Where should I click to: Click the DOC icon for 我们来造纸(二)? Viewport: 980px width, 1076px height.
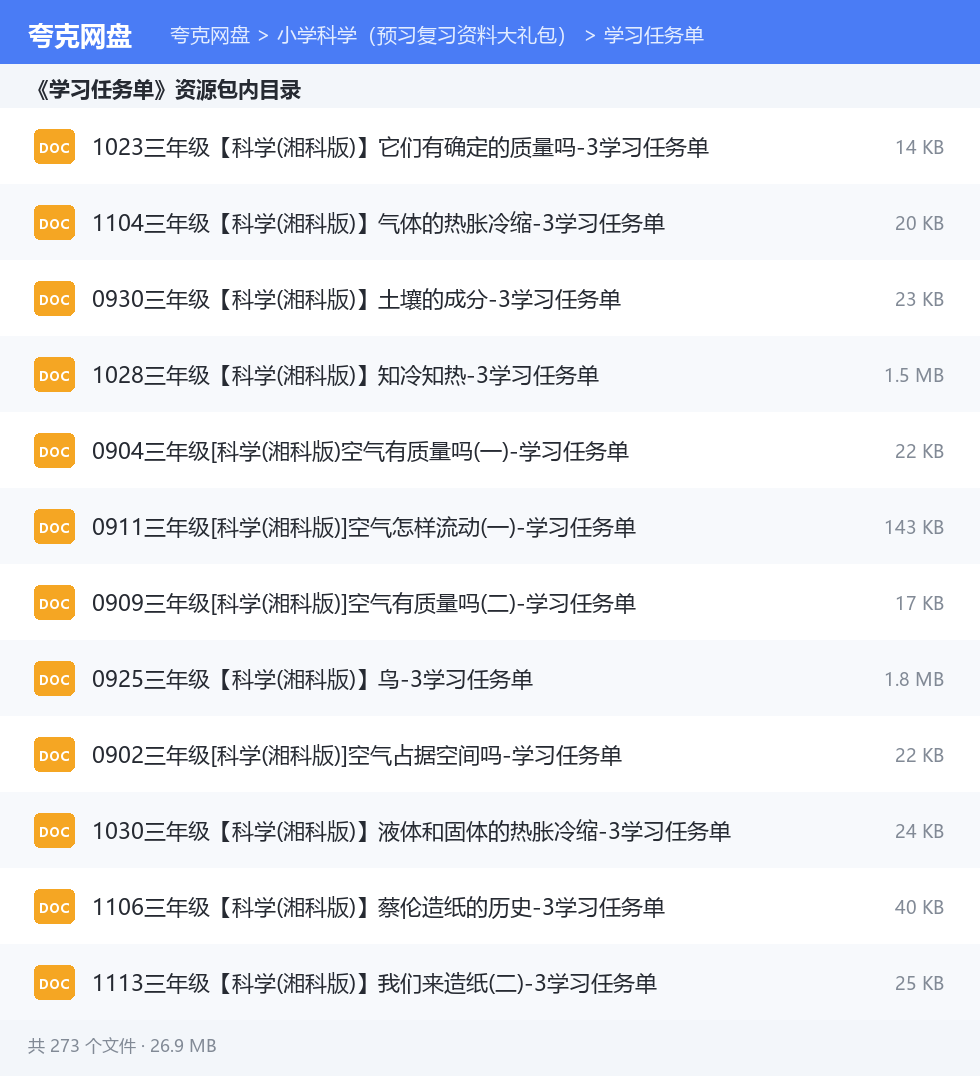tap(54, 983)
